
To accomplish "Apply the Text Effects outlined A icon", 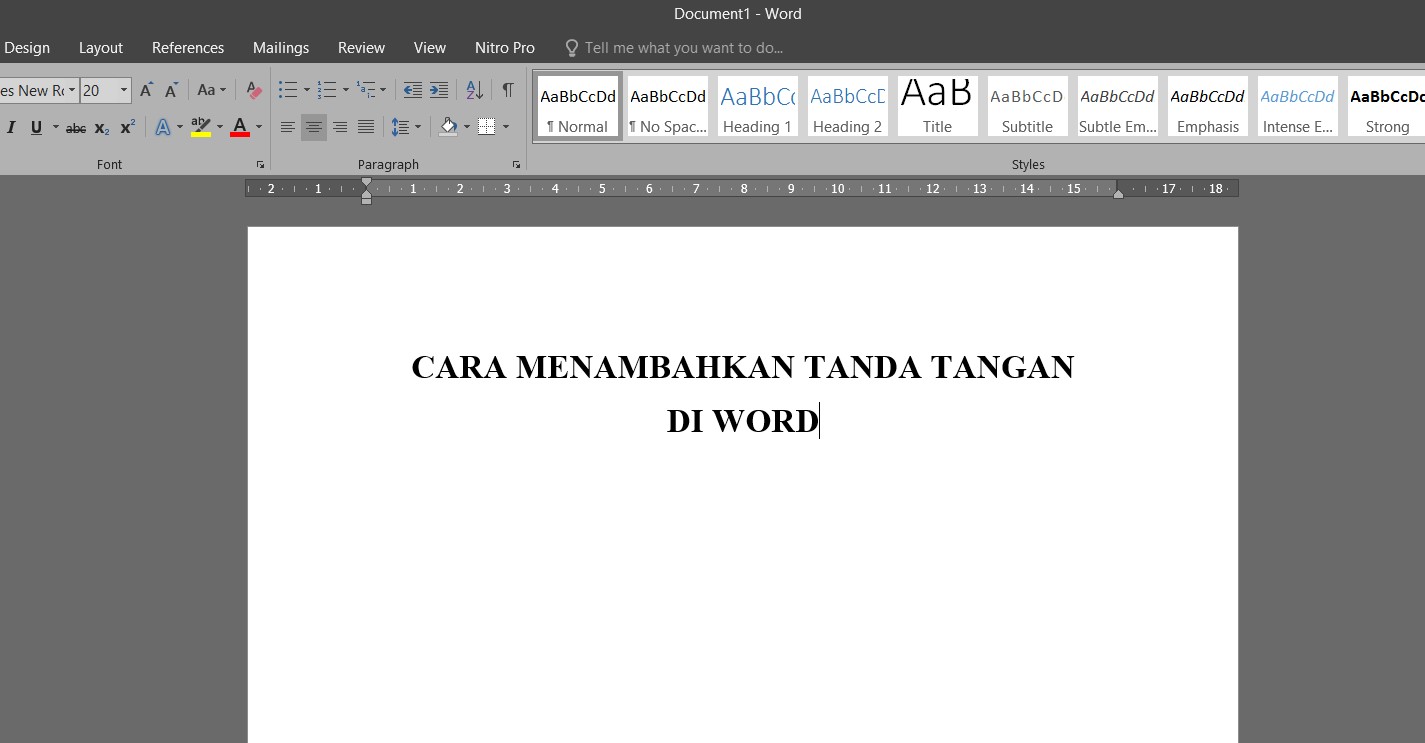I will click(x=162, y=127).
